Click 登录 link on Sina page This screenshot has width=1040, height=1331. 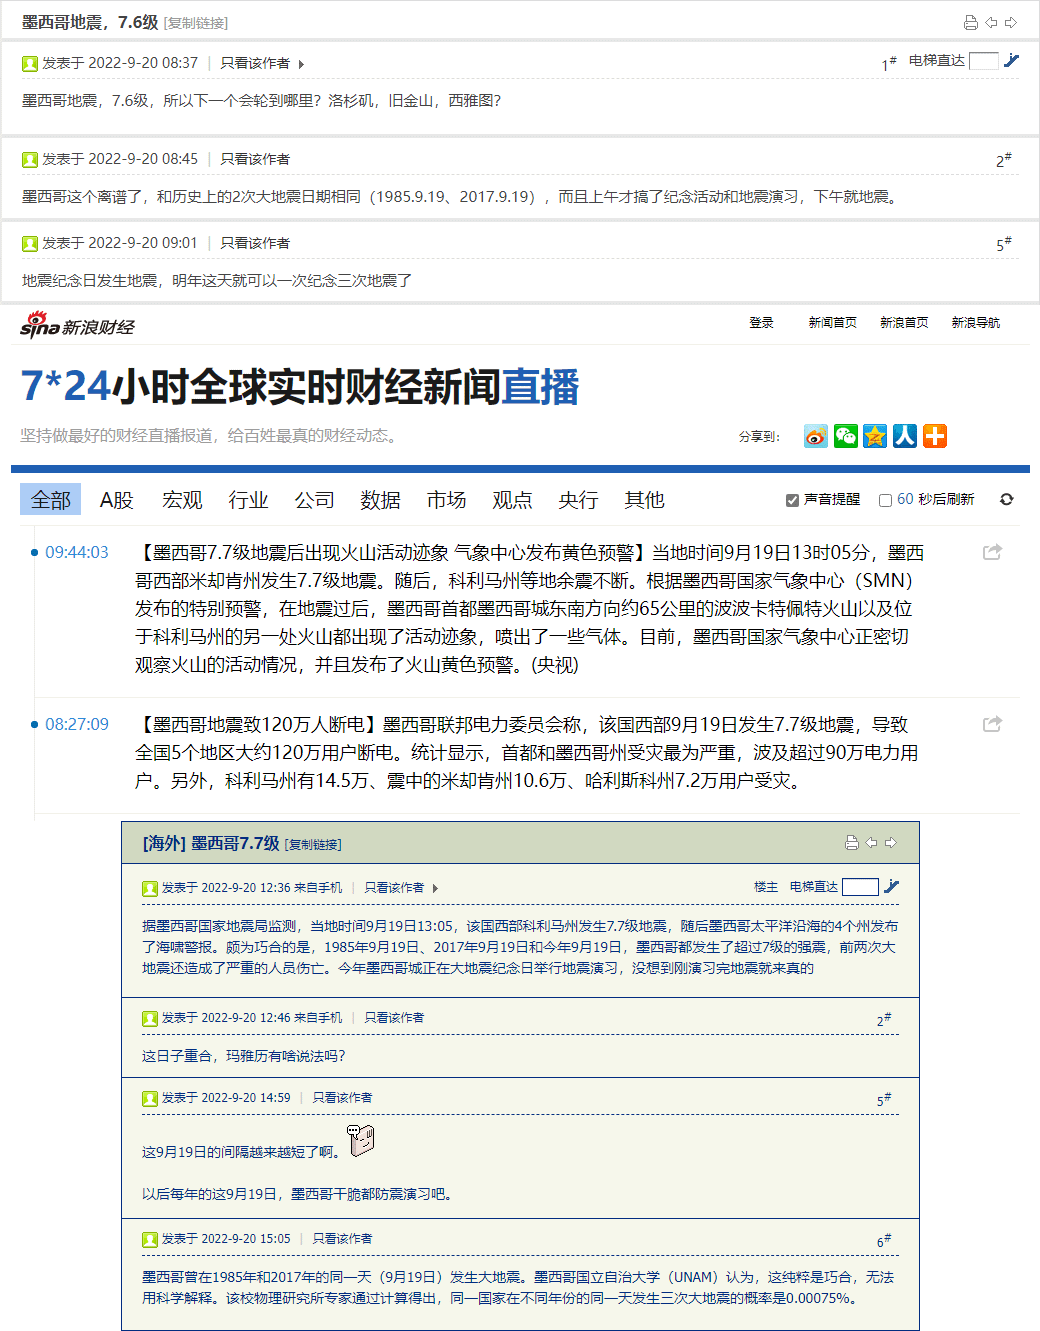coord(761,322)
